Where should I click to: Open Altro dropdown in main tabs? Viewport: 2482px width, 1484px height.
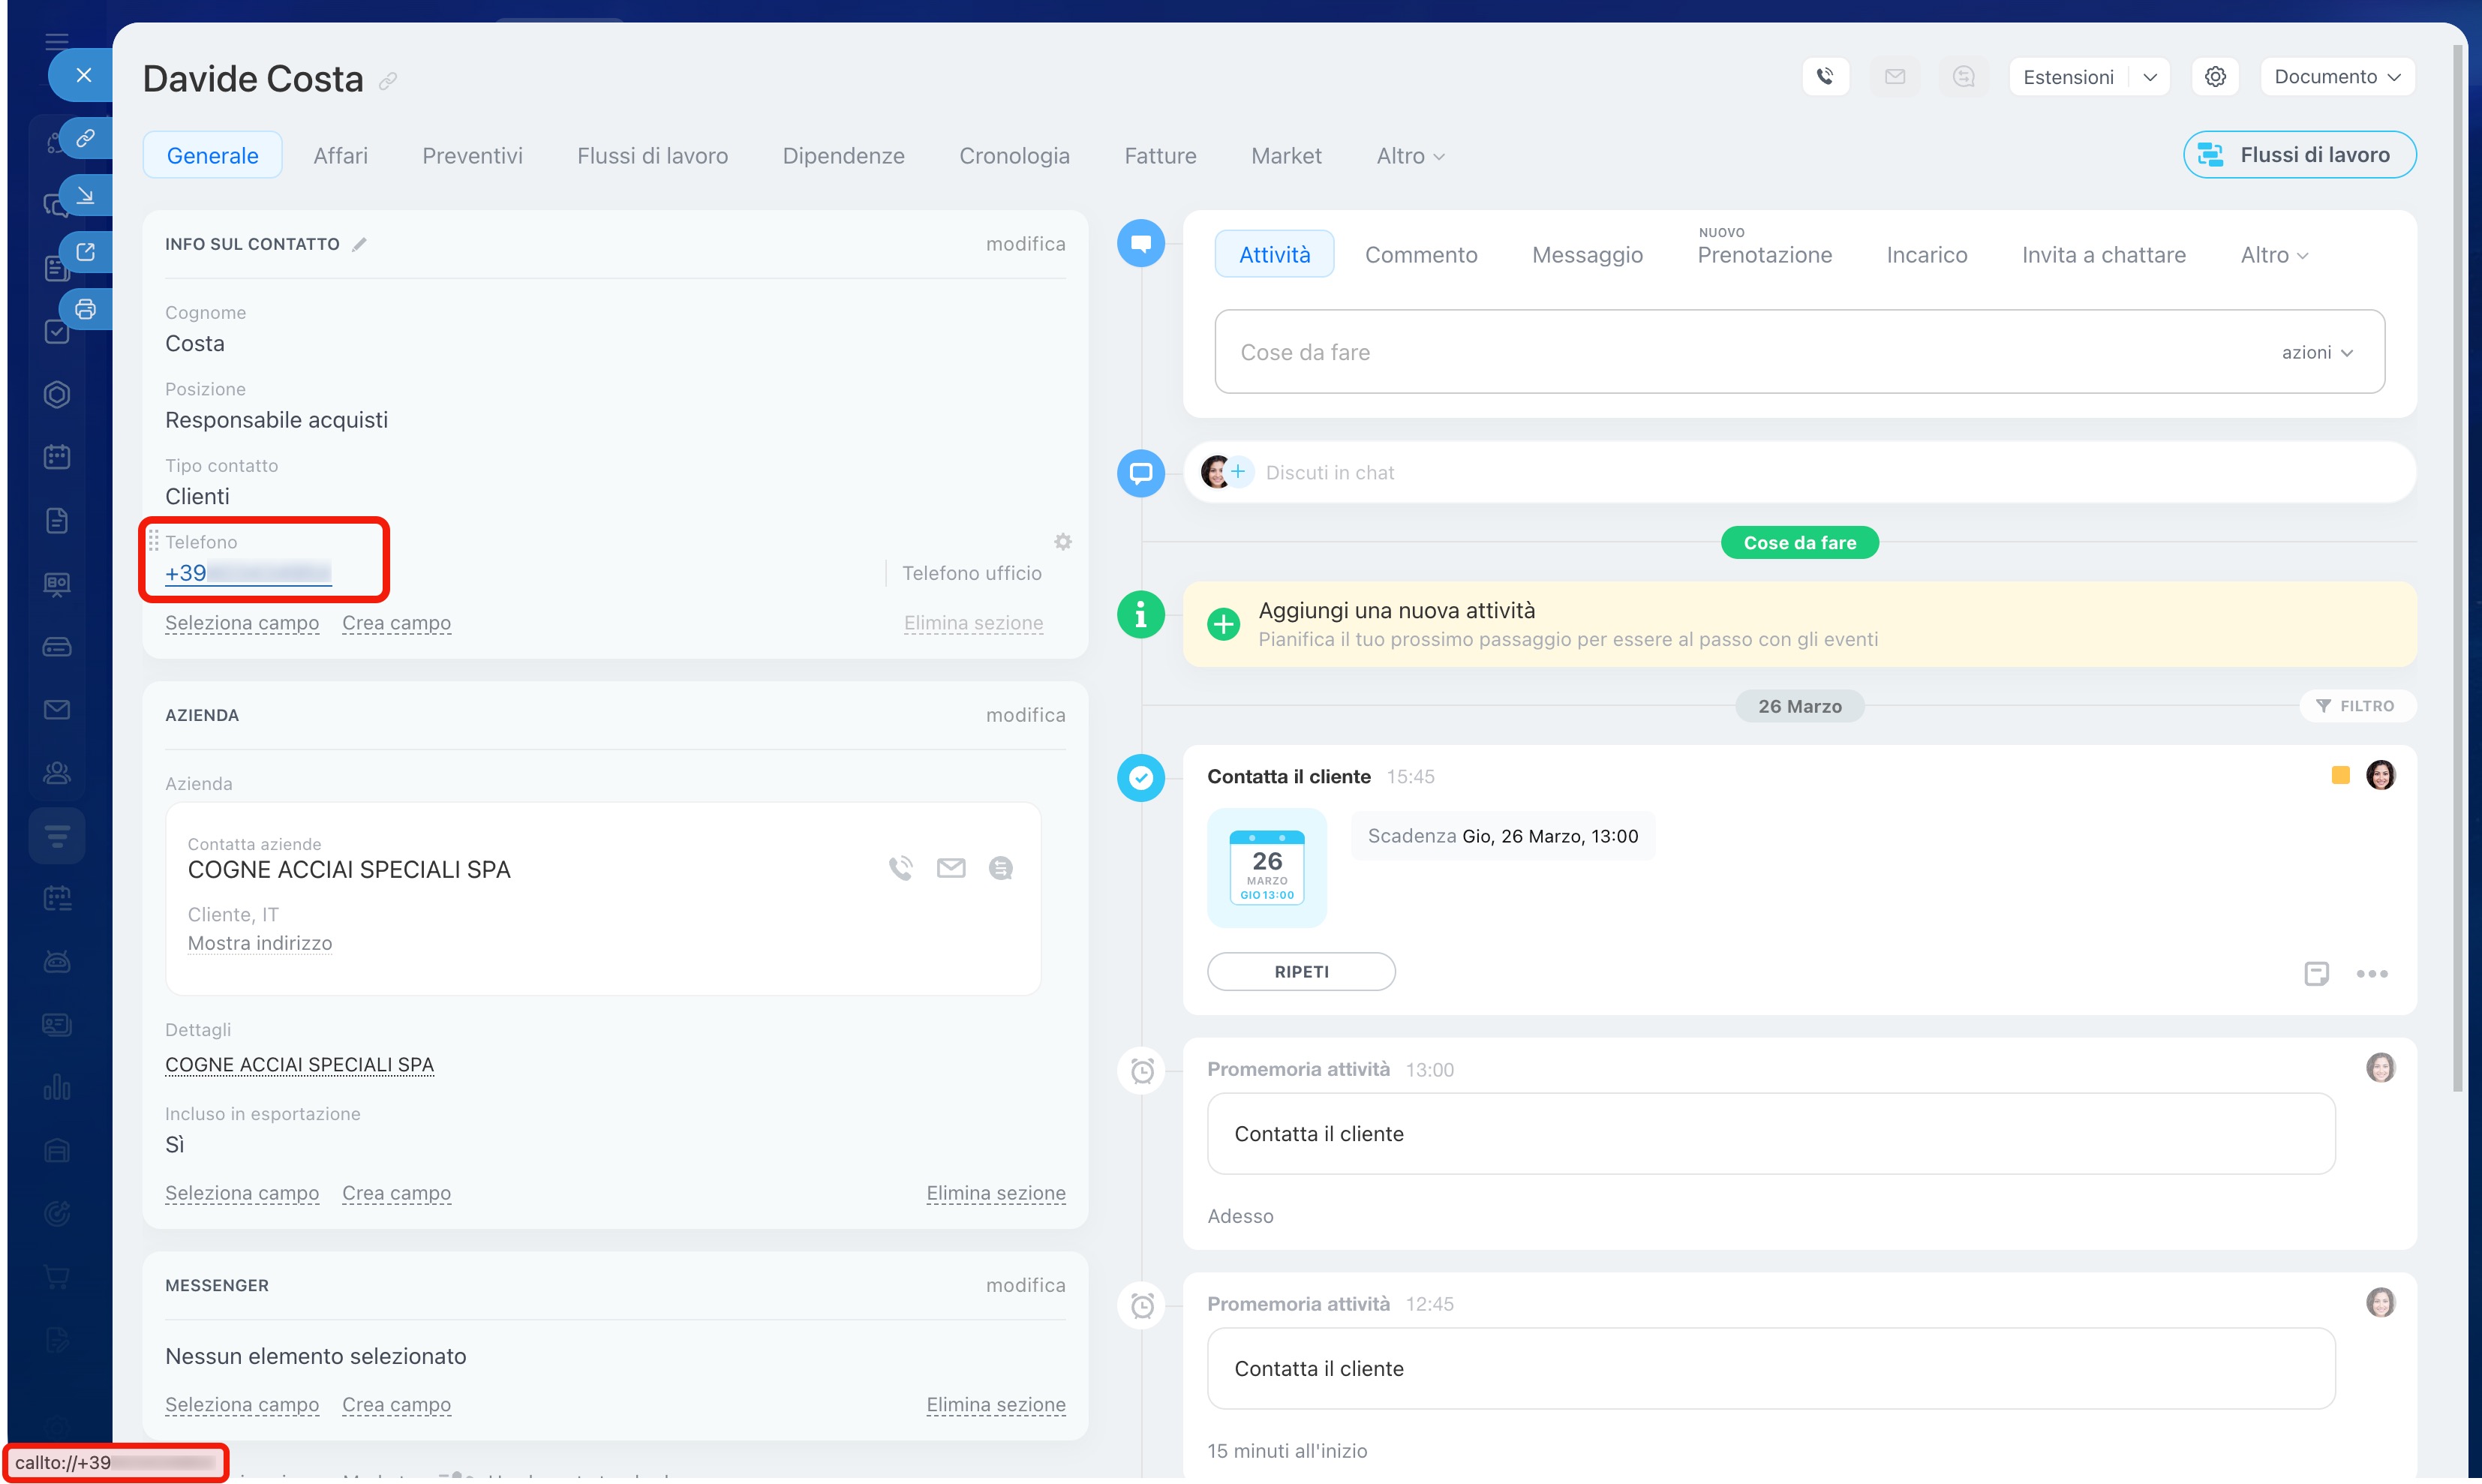click(x=1409, y=156)
